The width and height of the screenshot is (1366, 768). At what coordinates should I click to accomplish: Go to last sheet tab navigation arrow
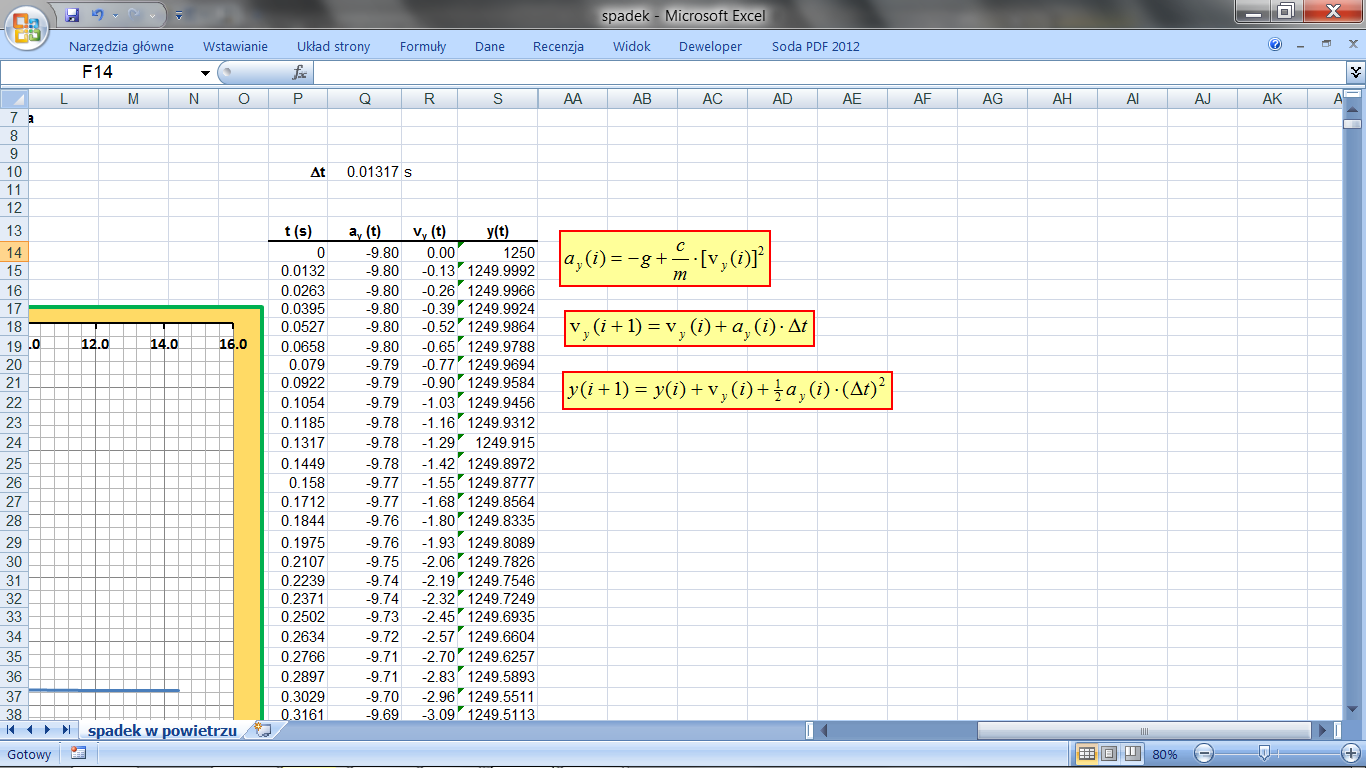tap(66, 730)
